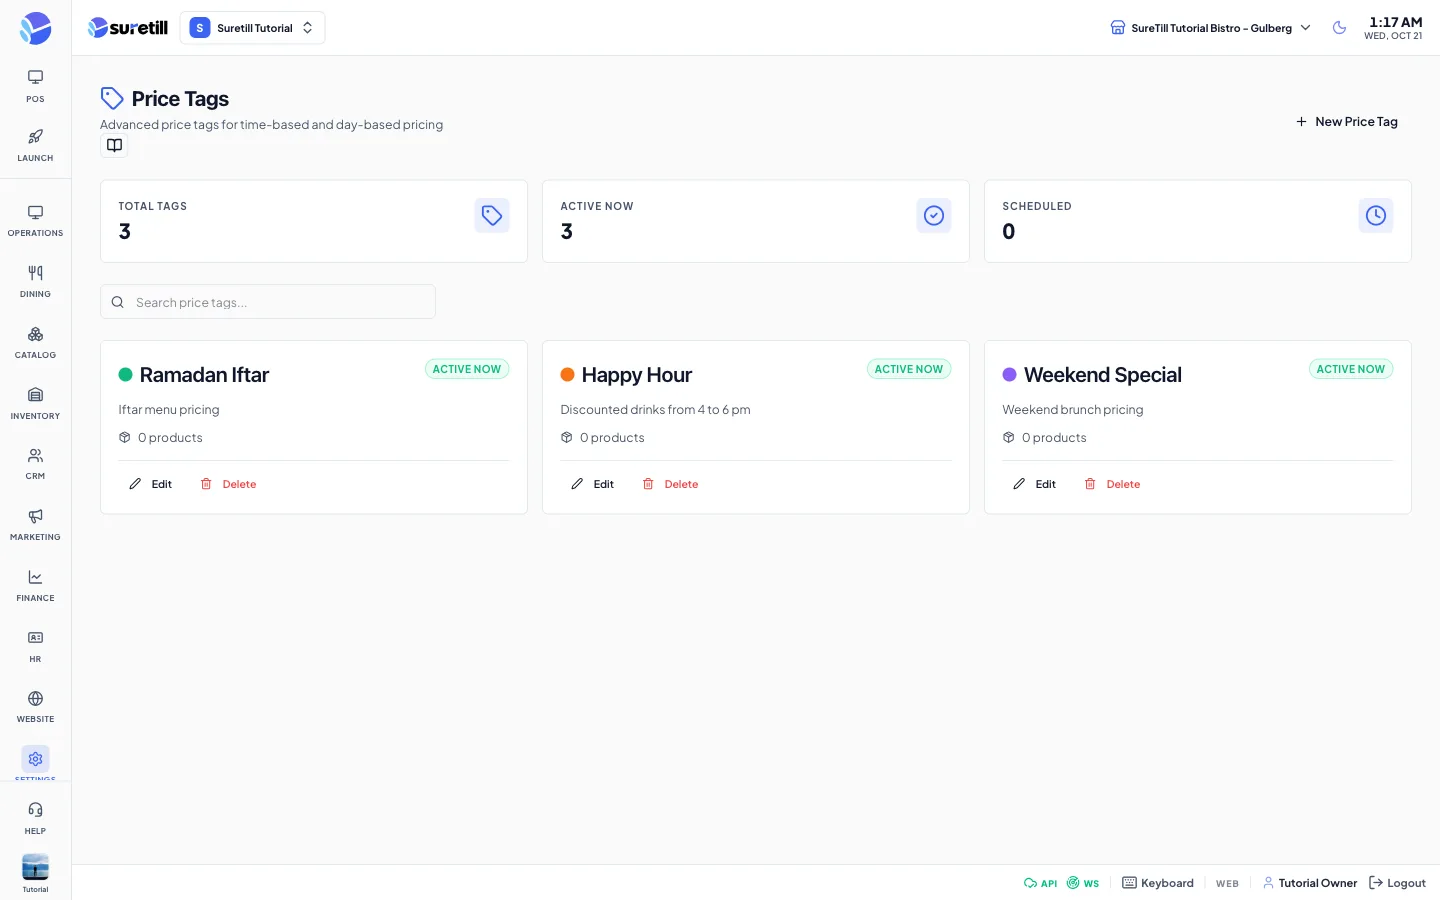
Task: Click Tutorial Owner user link
Action: pos(1310,883)
